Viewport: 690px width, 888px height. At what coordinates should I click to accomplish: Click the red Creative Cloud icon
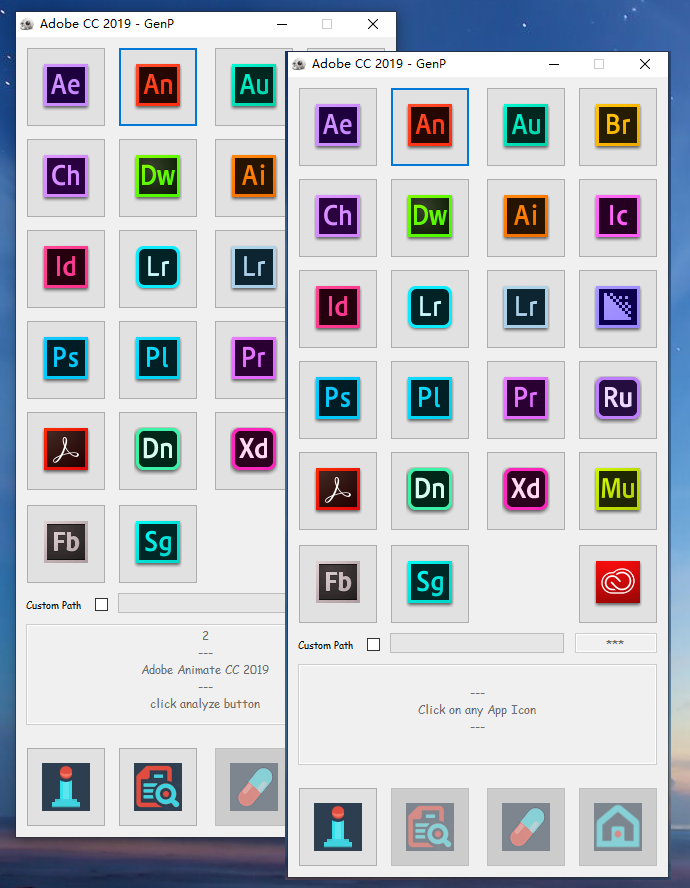click(x=618, y=583)
